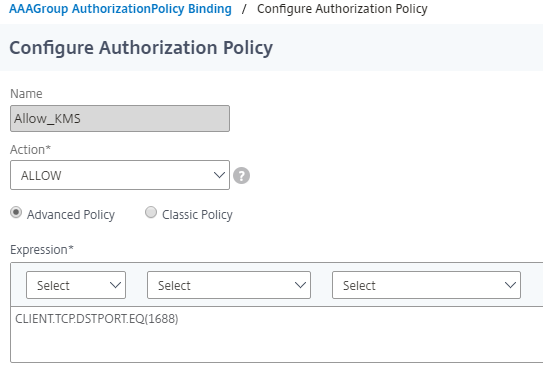Click the Action* field label

(30, 150)
